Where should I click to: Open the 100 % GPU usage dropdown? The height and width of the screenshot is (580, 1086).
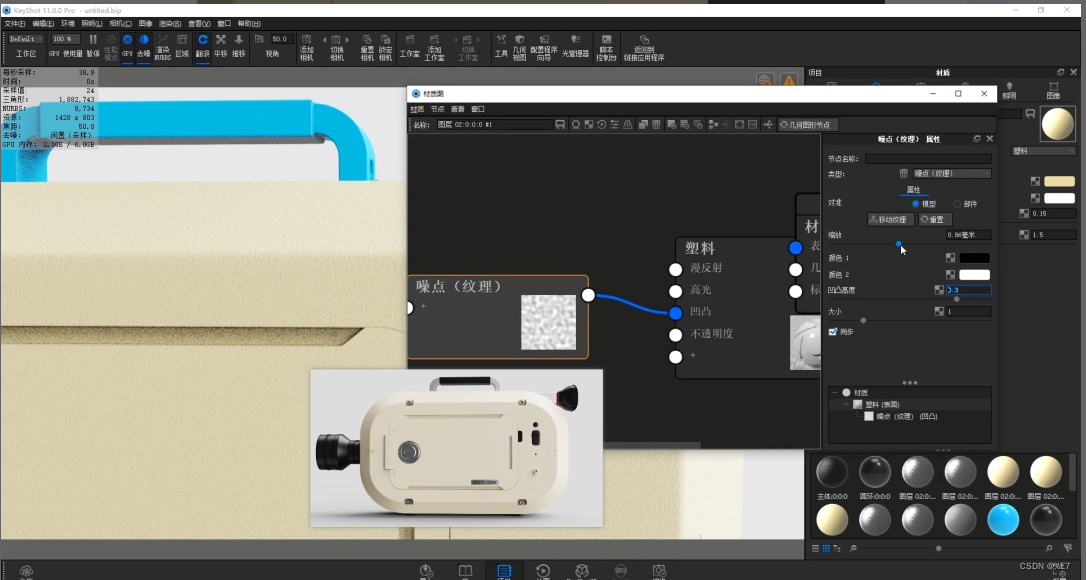pyautogui.click(x=65, y=39)
